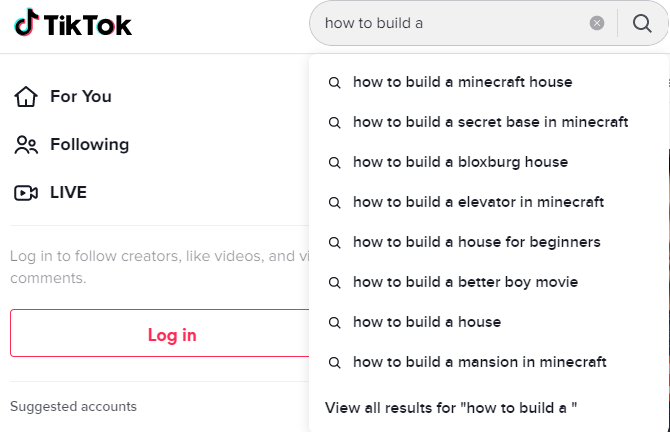Screen dimensions: 670x432
Task: Select "how to build a mansion in minecraft"
Action: coord(479,362)
